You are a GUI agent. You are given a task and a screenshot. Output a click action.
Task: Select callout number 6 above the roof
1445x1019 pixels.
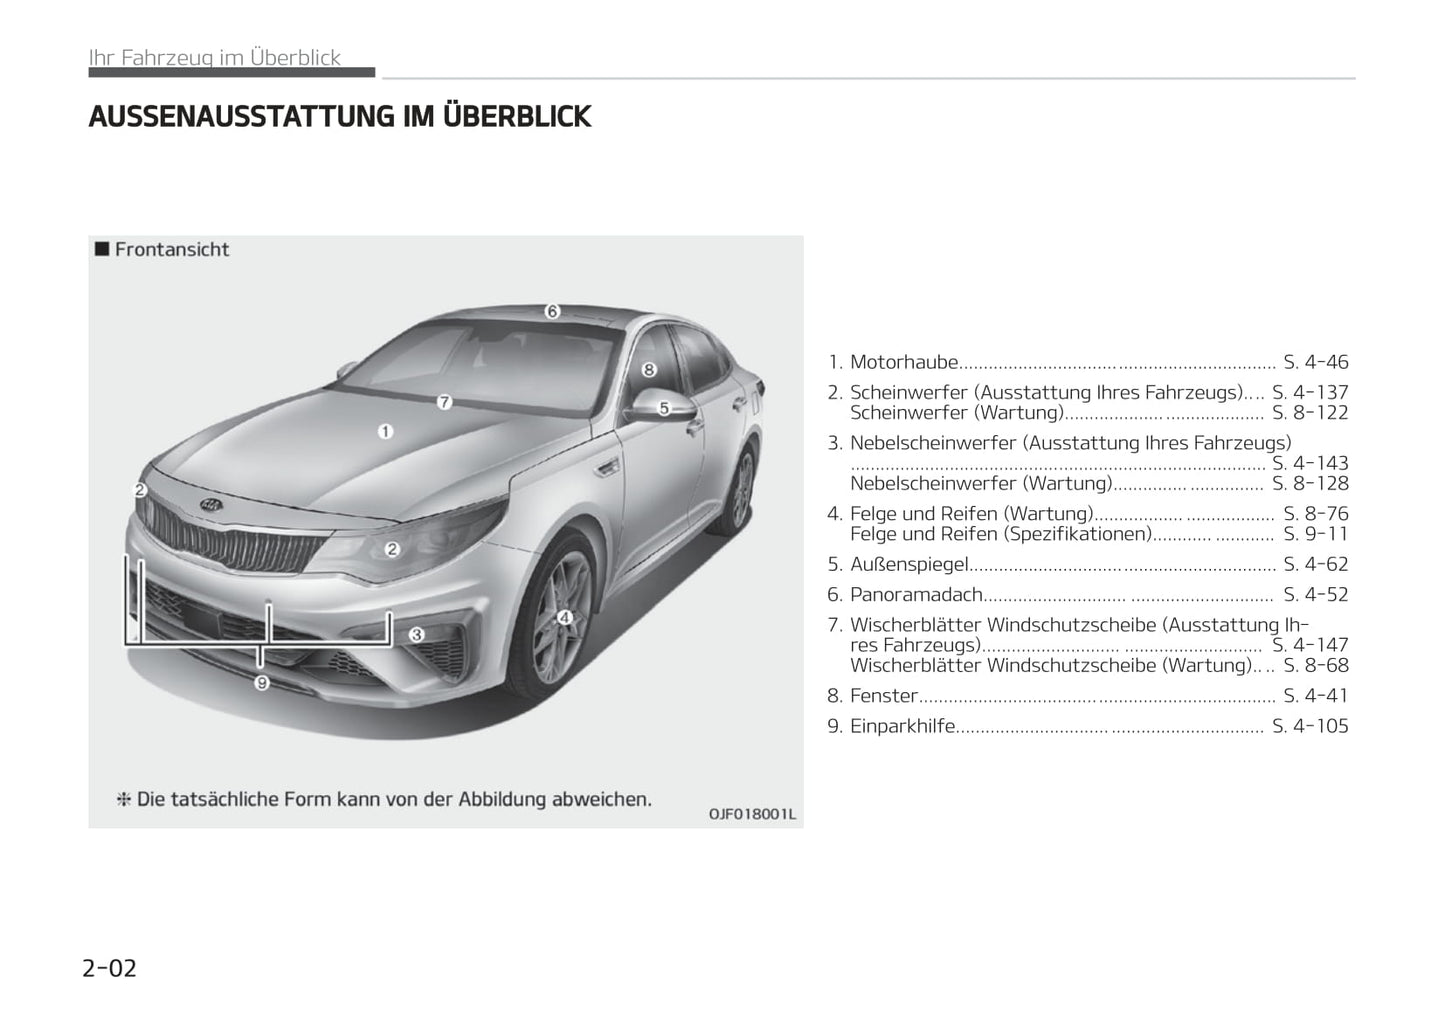click(551, 311)
